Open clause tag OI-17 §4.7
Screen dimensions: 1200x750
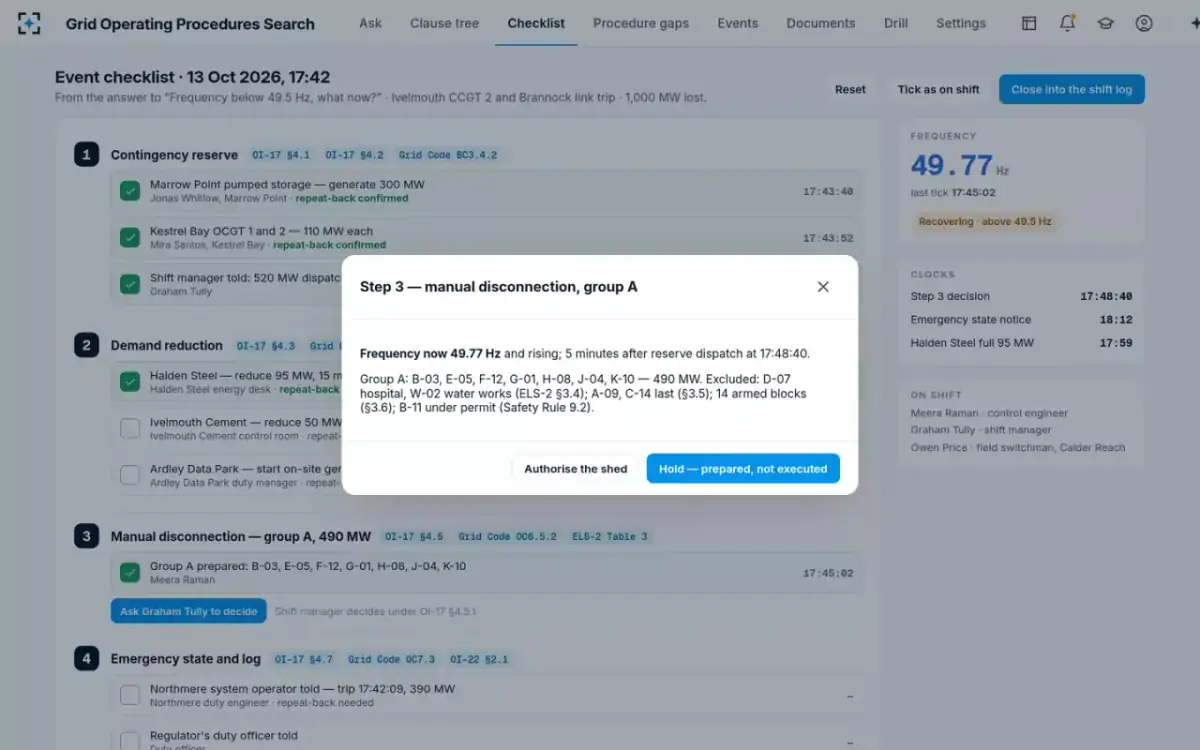[x=304, y=659]
